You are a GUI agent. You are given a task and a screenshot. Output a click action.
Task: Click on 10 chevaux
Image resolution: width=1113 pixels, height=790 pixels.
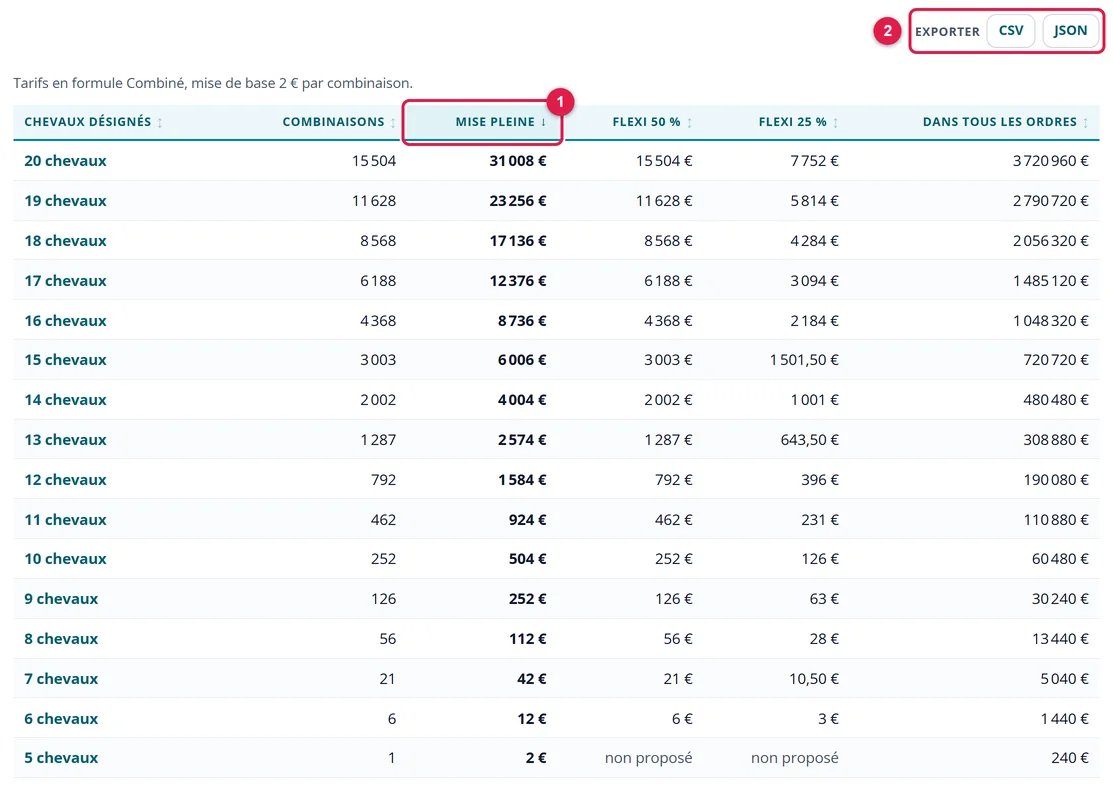pos(65,559)
